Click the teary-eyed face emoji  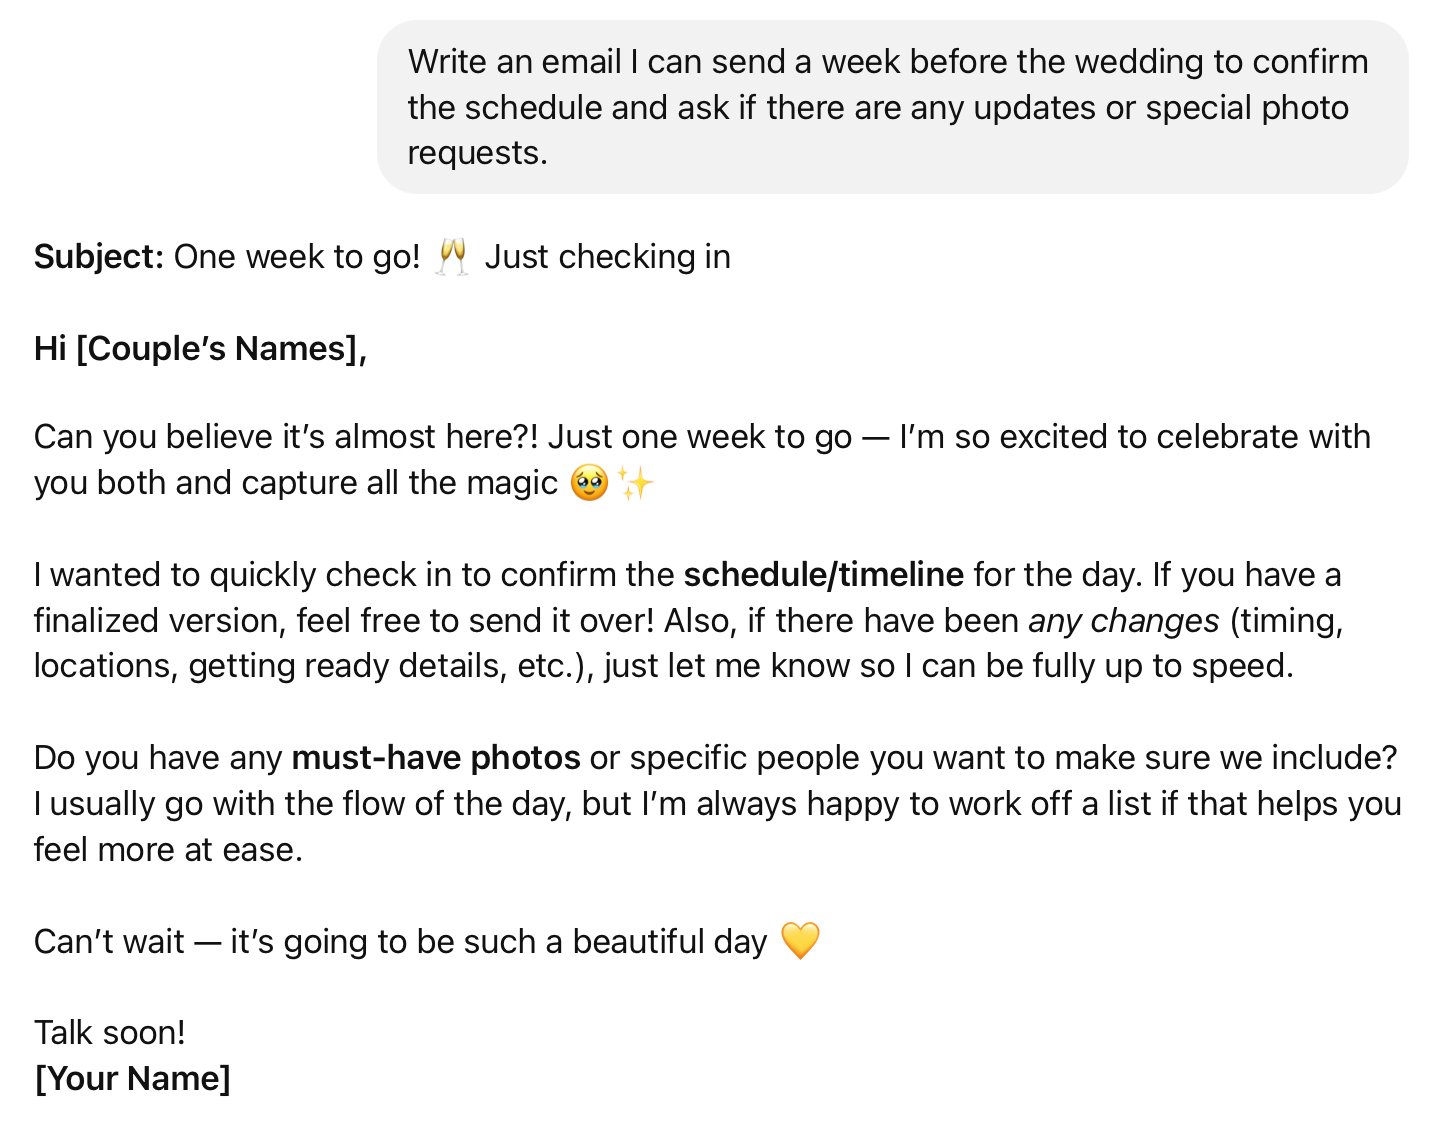pyautogui.click(x=589, y=484)
